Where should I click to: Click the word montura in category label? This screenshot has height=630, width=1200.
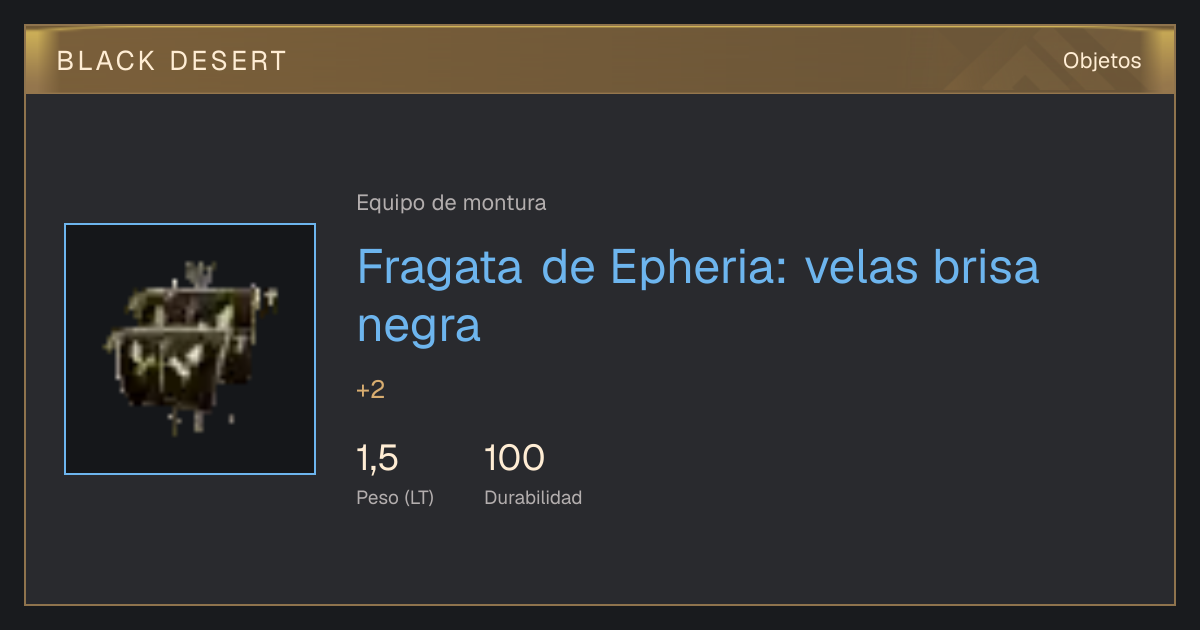click(504, 203)
